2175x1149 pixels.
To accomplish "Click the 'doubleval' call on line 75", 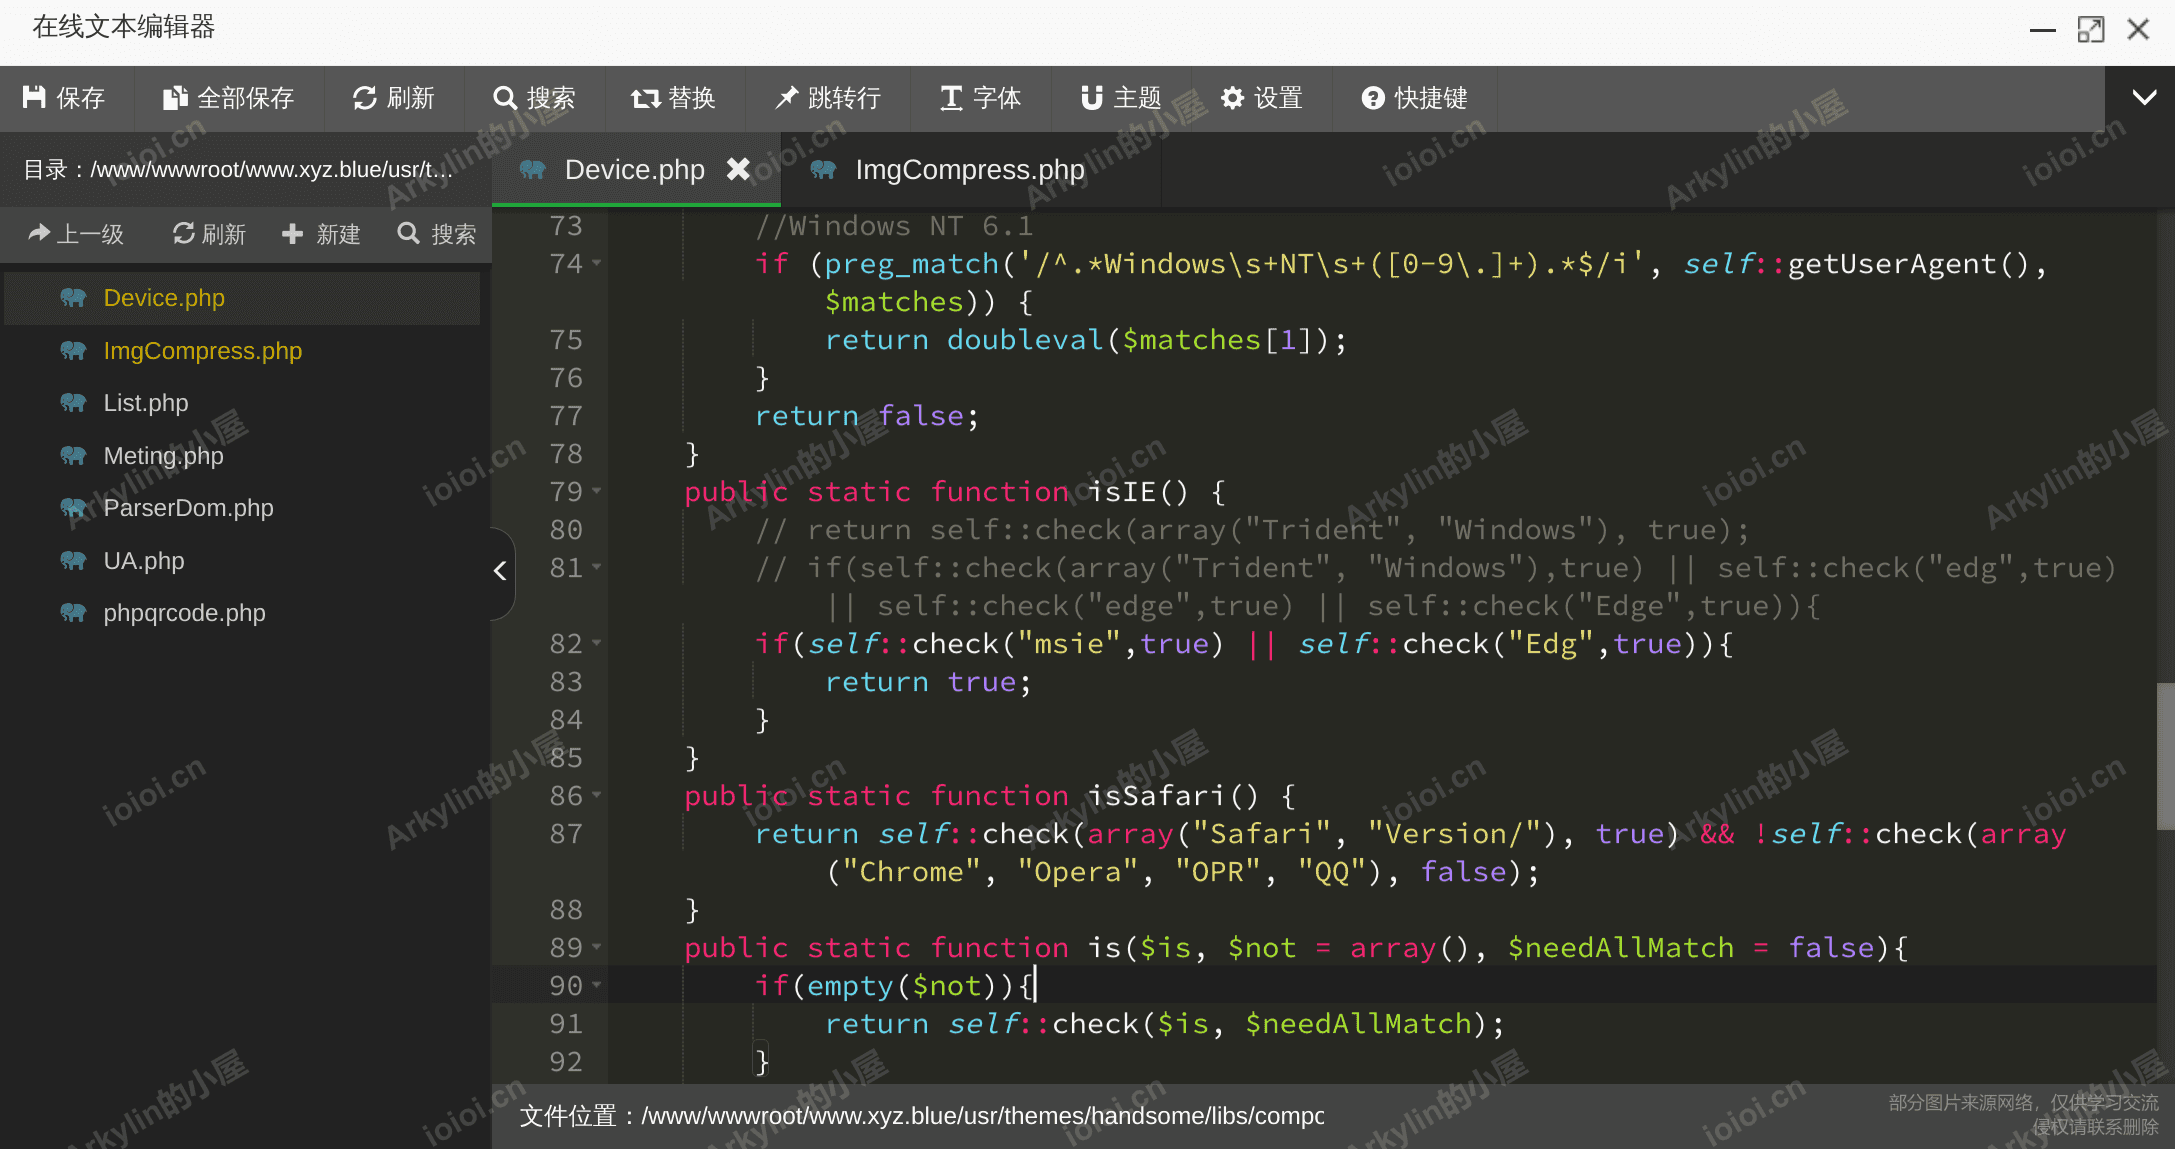I will pos(1025,340).
